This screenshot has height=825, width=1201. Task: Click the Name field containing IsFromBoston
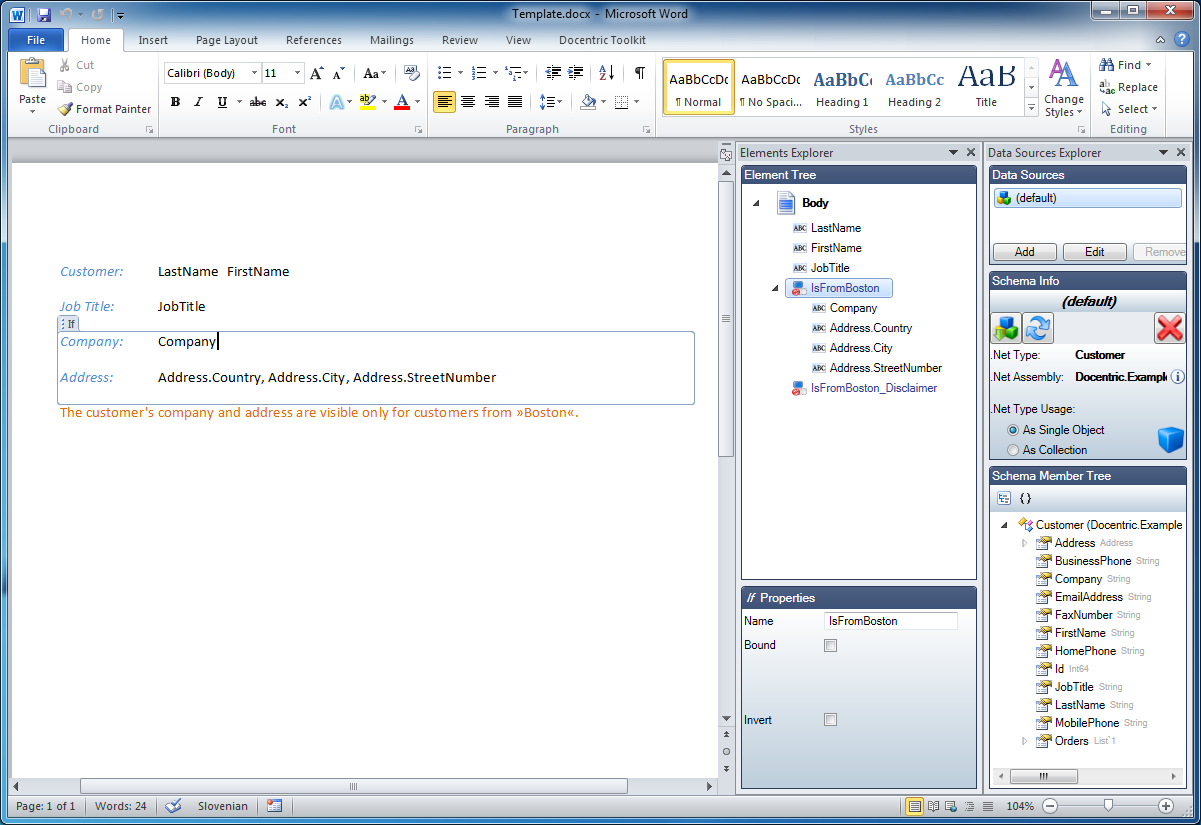point(891,621)
